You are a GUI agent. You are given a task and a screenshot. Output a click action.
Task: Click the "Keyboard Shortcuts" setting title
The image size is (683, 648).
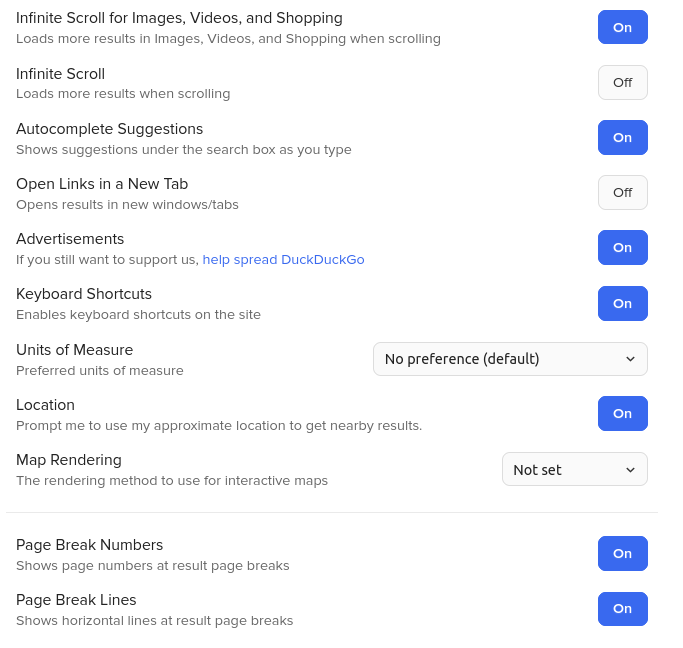84,294
